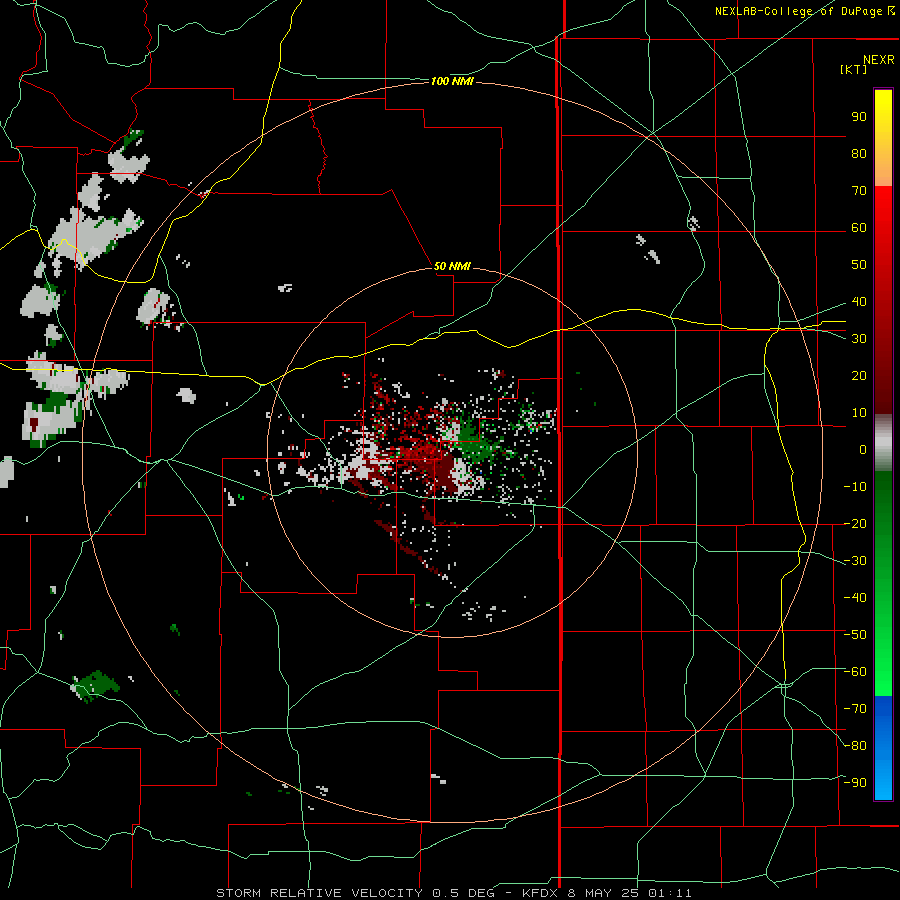Click the yellow top segment of the color bar
900x900 pixels.
[883, 138]
